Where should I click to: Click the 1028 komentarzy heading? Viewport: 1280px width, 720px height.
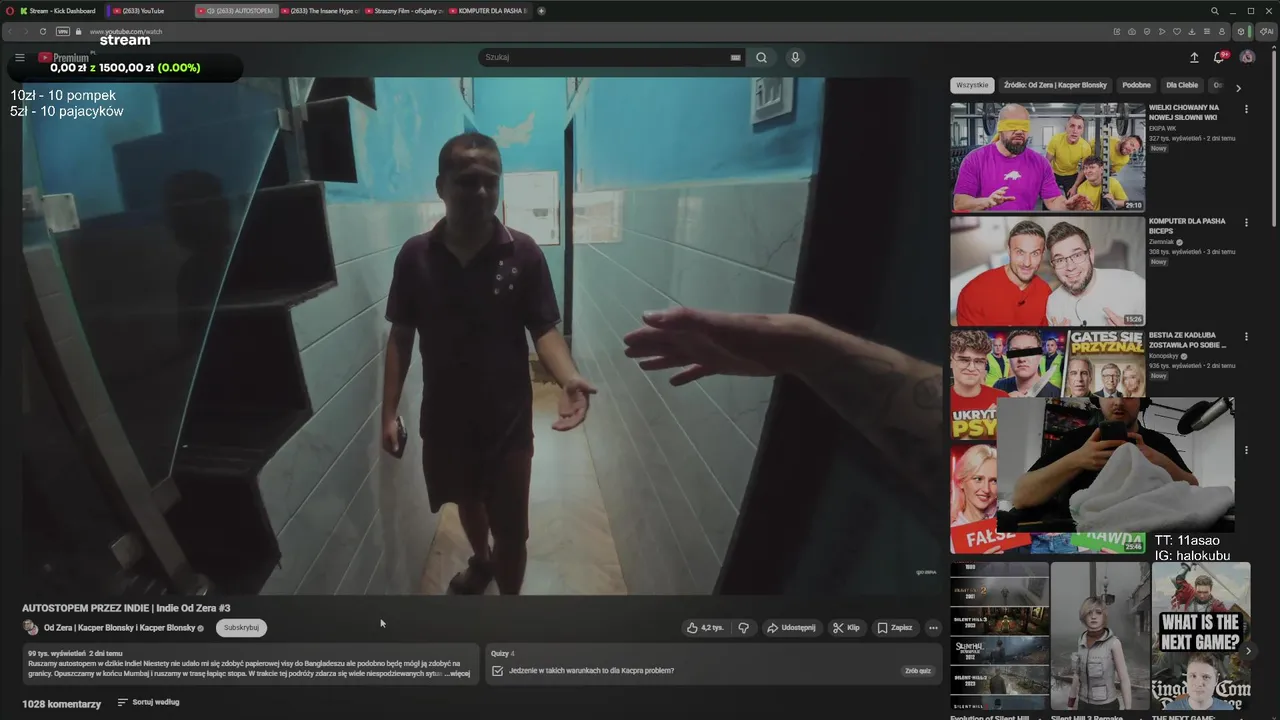pos(62,704)
